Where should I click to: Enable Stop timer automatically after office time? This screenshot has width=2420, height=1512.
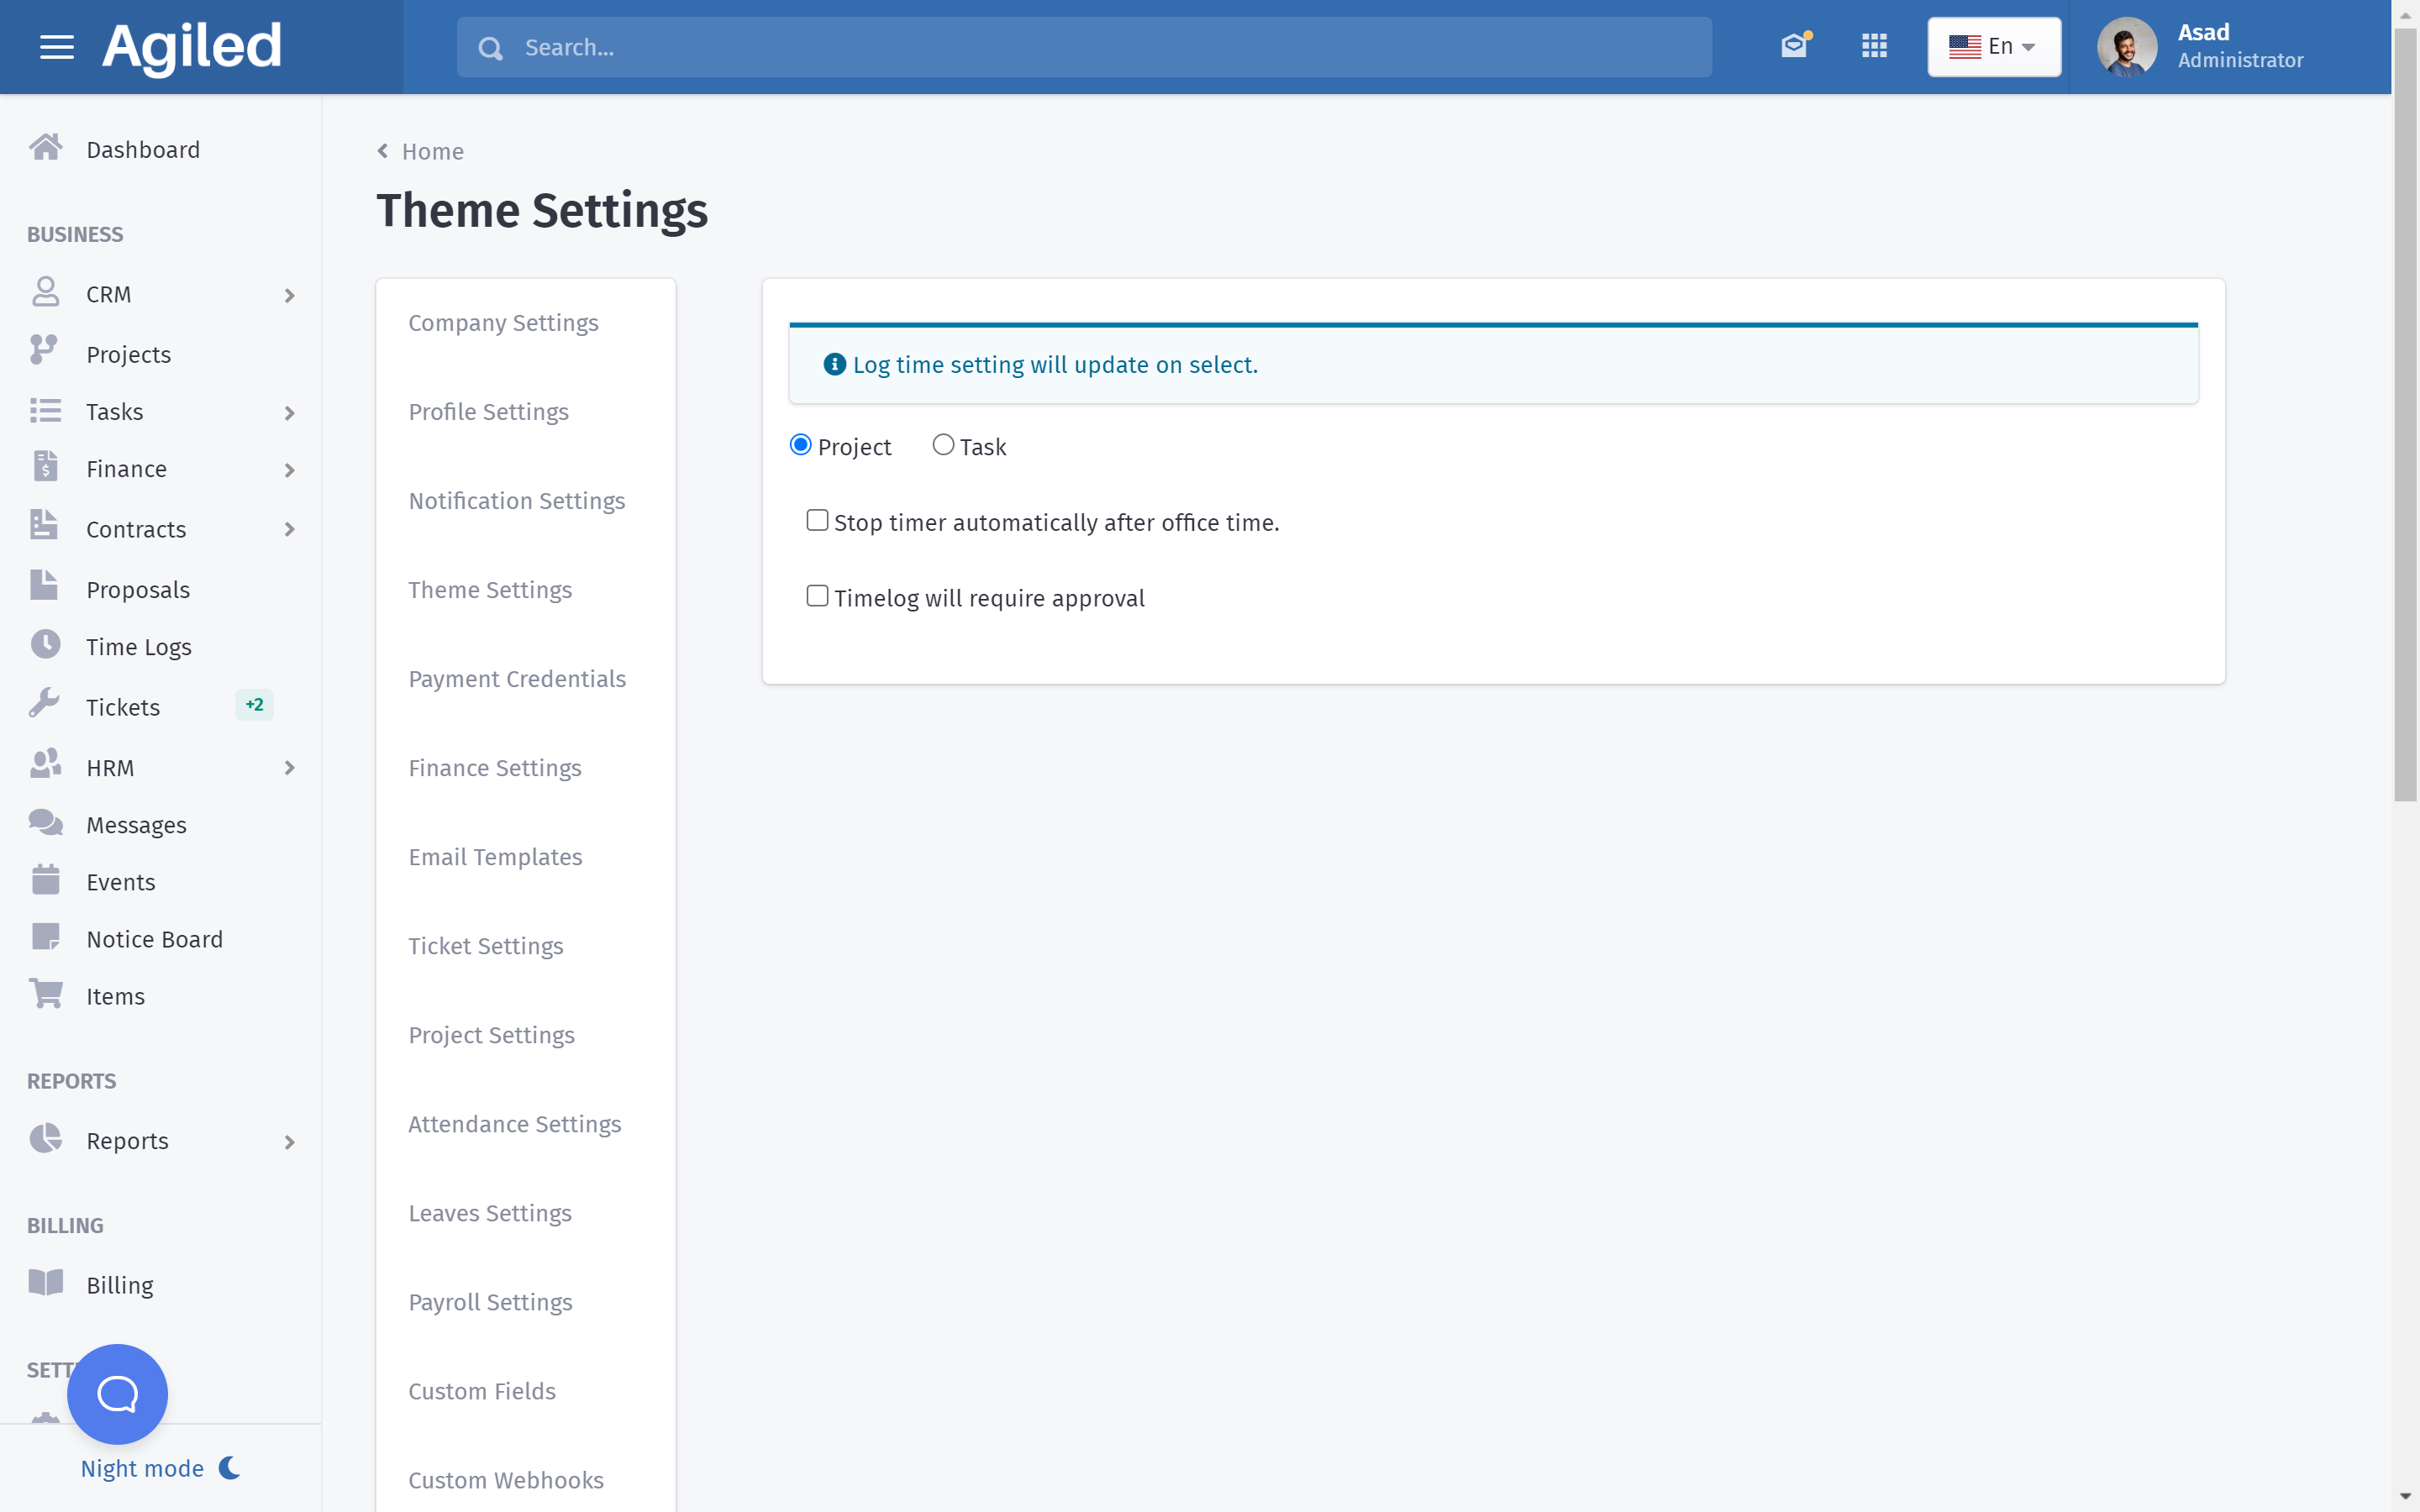(x=817, y=521)
